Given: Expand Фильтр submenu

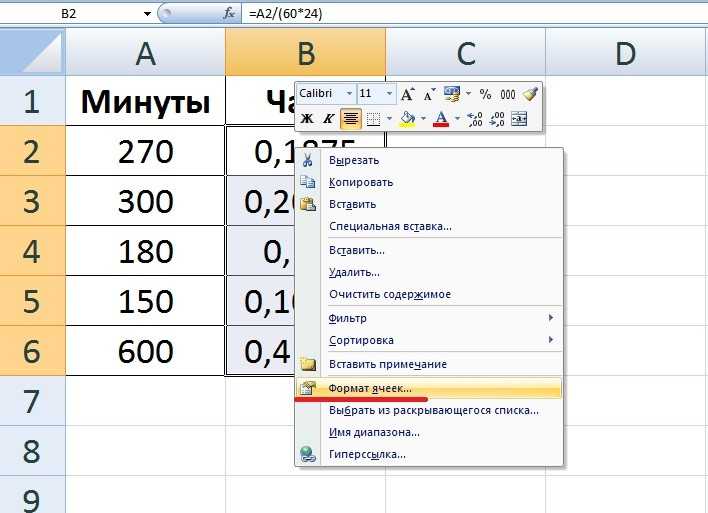Looking at the screenshot, I should (x=429, y=318).
